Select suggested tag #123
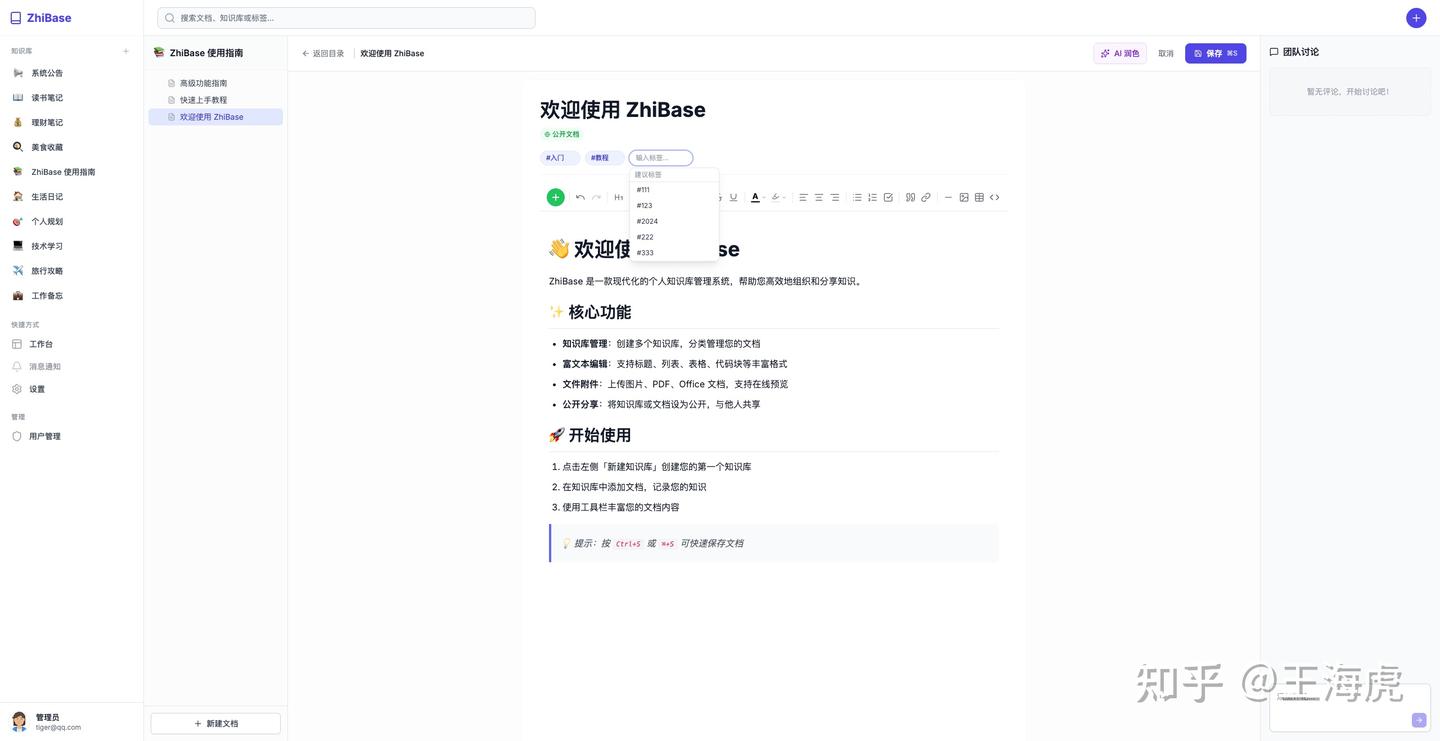 click(x=674, y=206)
